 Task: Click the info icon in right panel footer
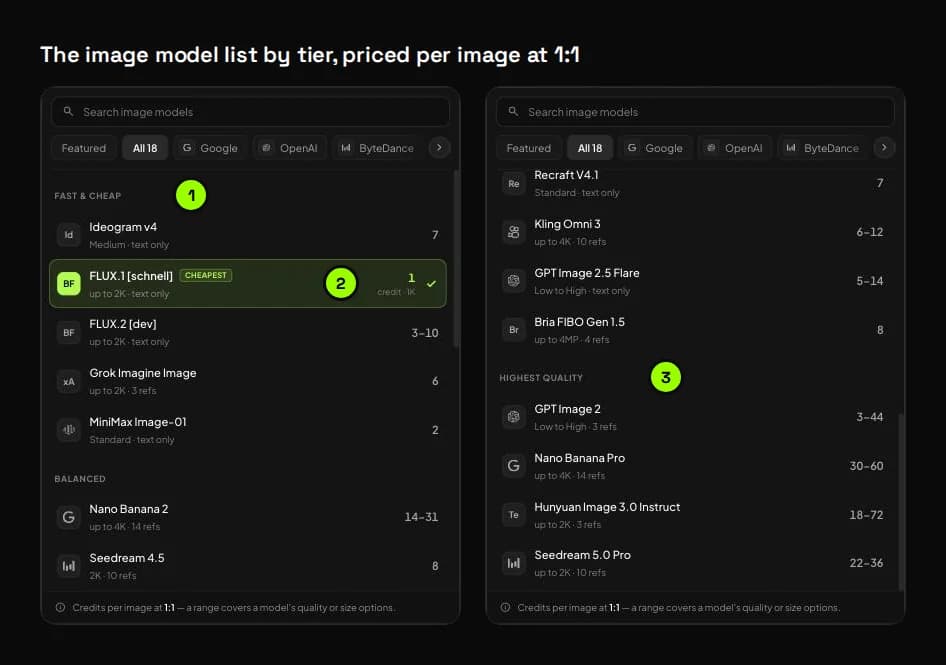tap(506, 607)
